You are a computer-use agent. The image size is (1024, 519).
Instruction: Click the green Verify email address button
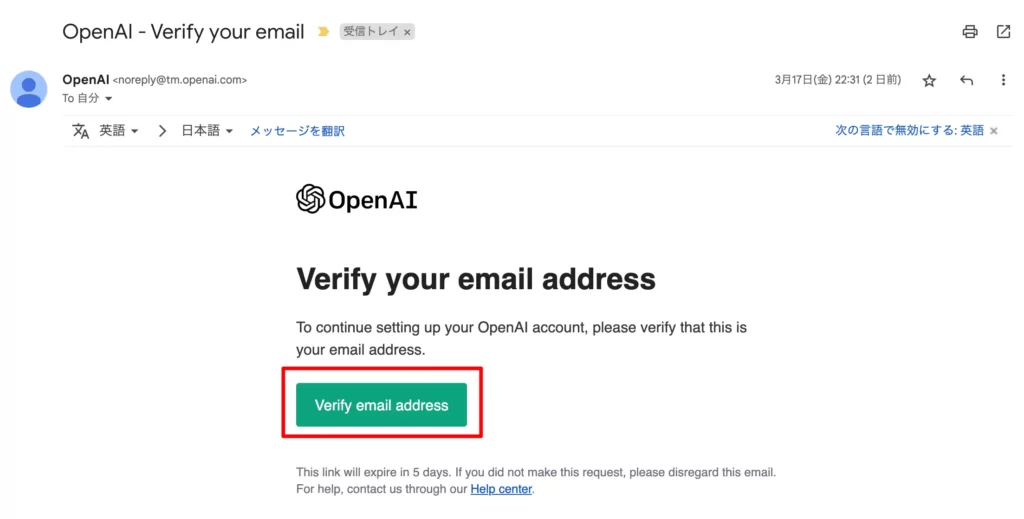381,405
